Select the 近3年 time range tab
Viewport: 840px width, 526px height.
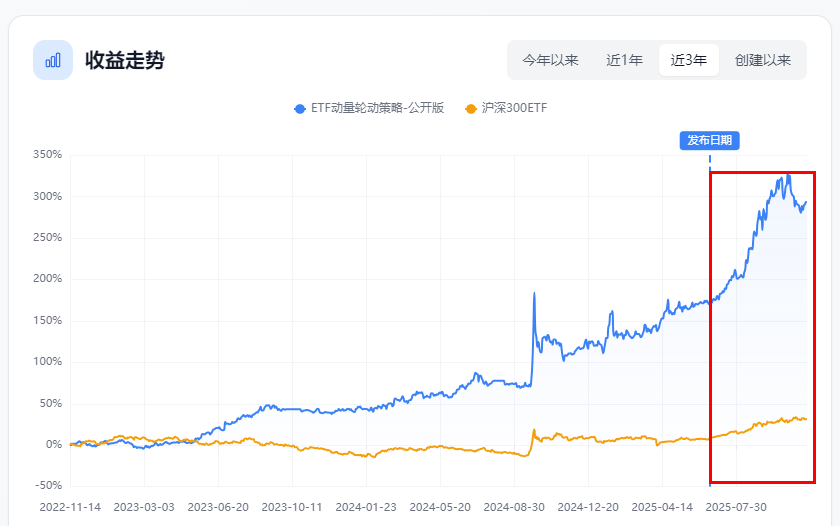688,60
